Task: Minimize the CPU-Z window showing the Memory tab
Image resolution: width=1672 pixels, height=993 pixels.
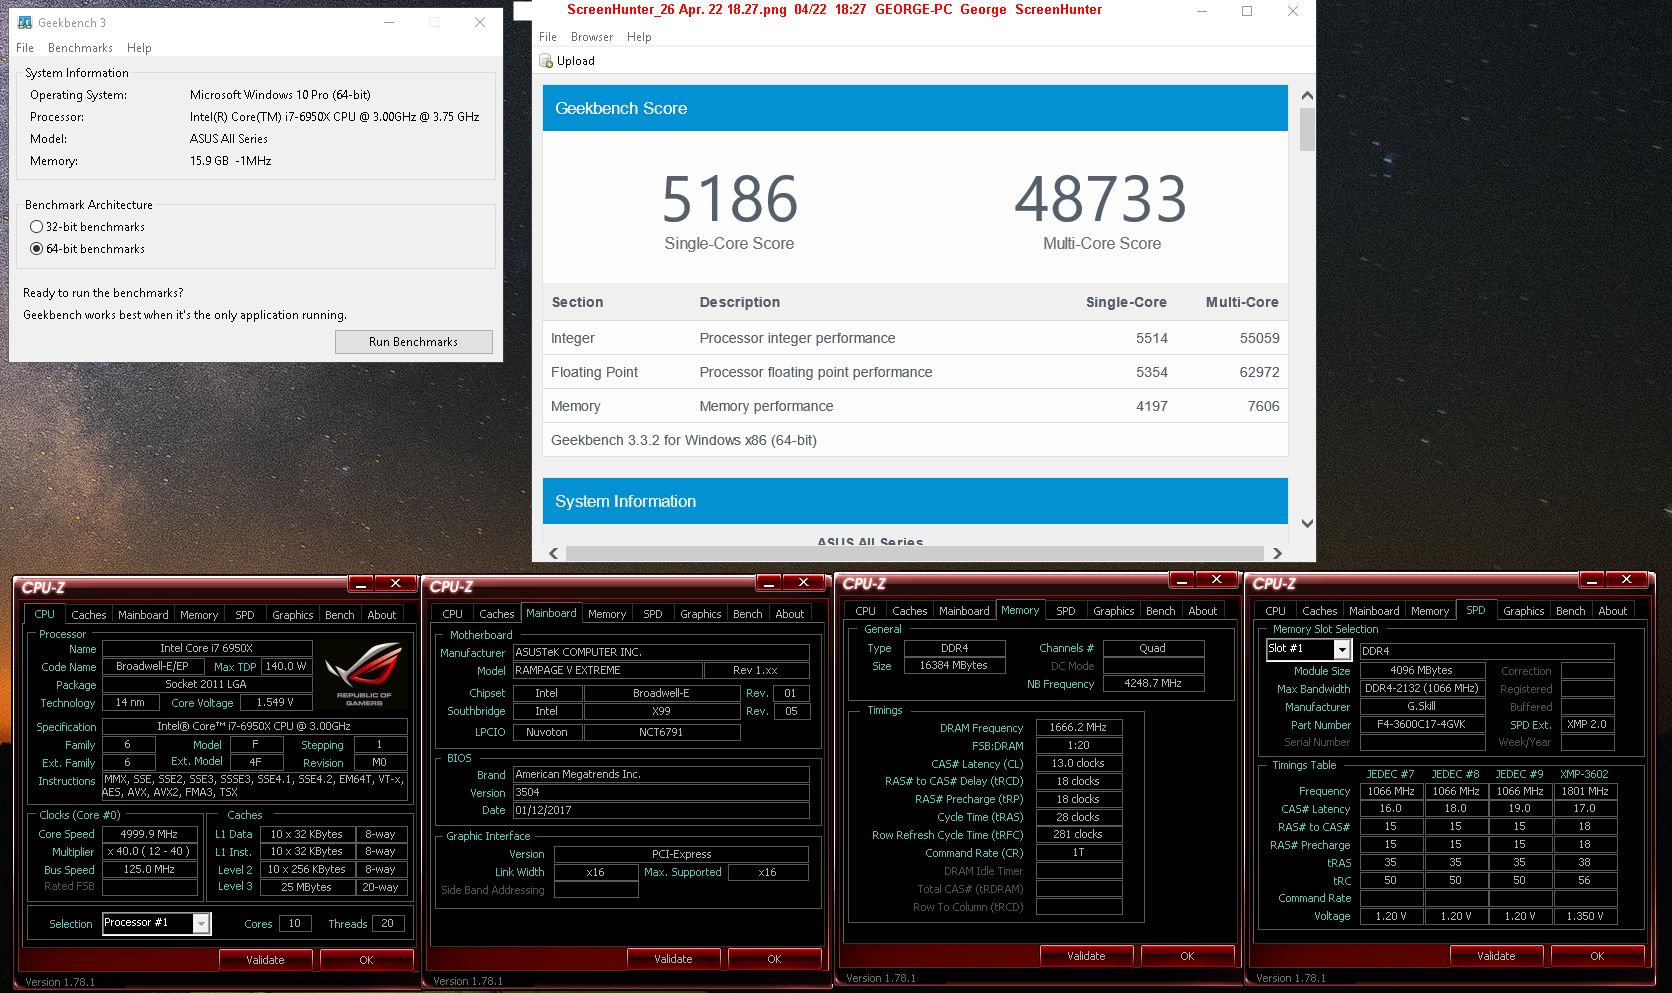Action: click(x=1182, y=580)
